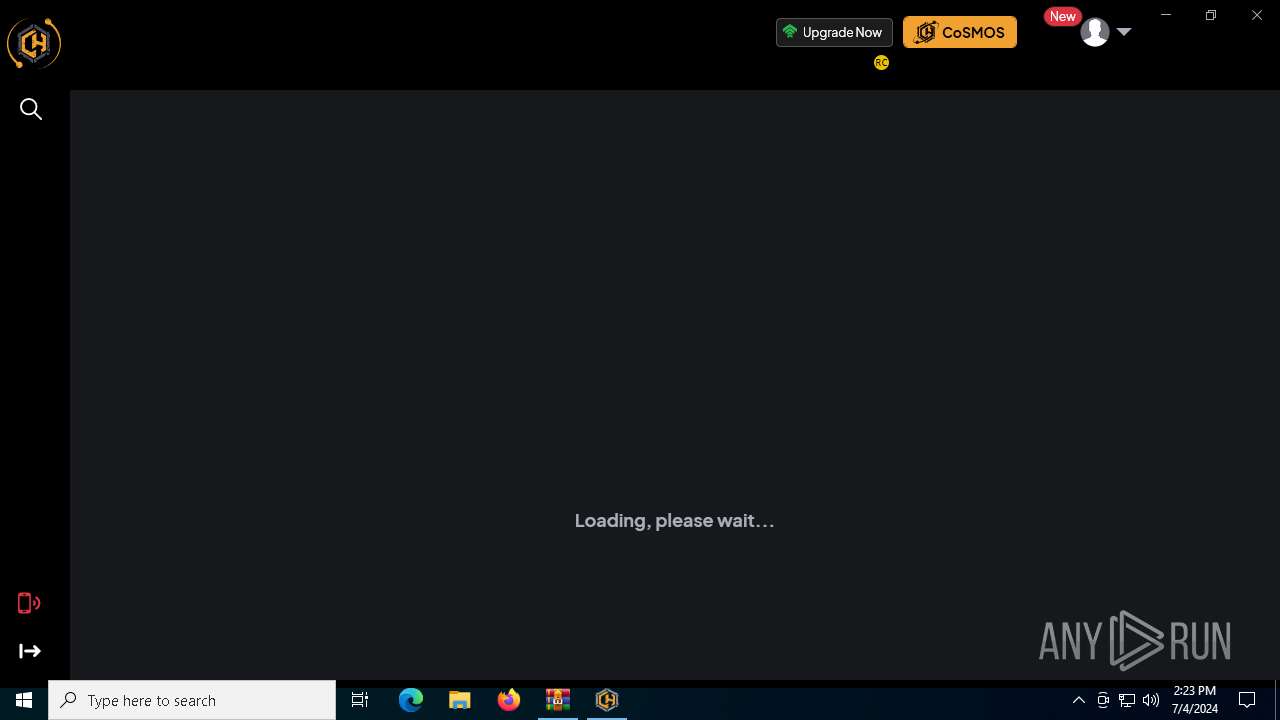Image resolution: width=1280 pixels, height=720 pixels.
Task: Click the Meet Now tray icon
Action: click(x=1103, y=700)
